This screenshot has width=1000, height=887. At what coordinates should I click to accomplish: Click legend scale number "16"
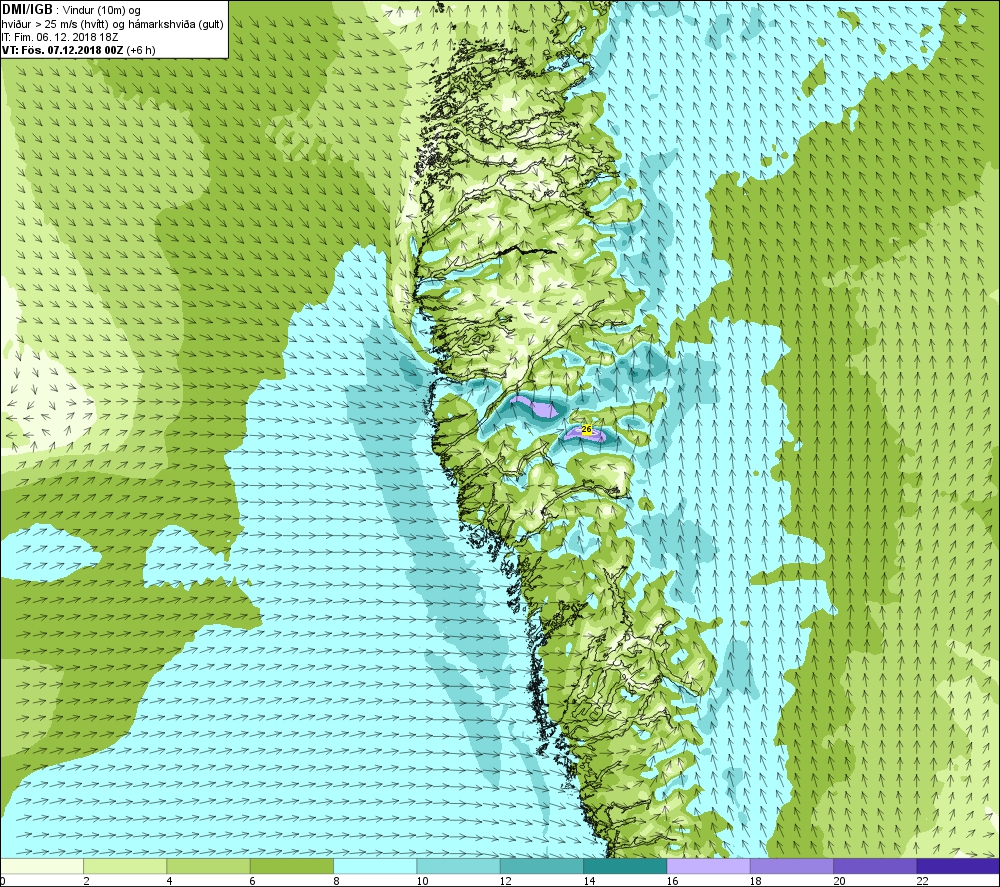672,881
